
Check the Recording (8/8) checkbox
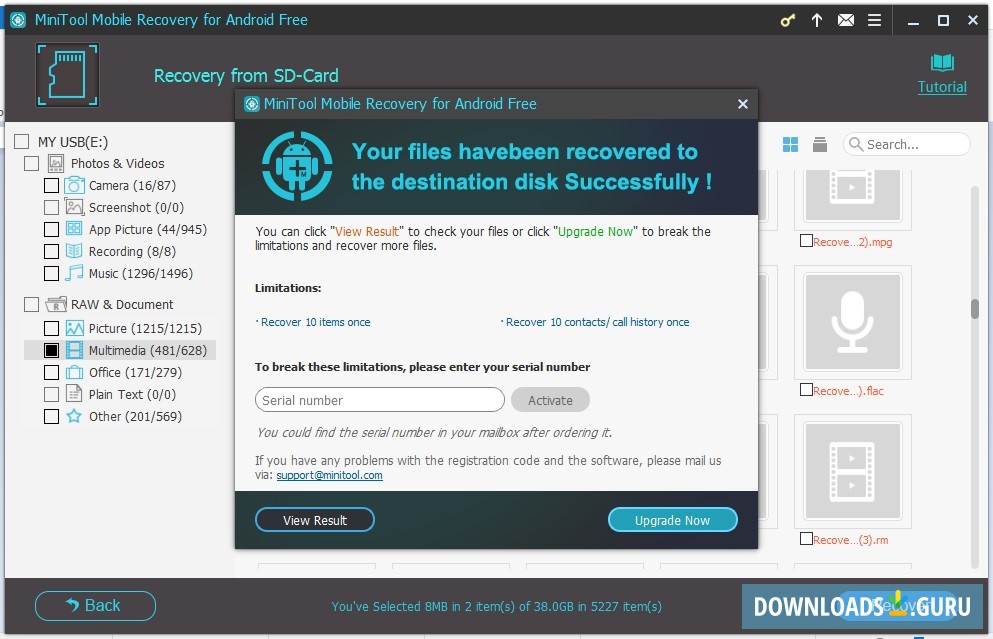[x=51, y=251]
